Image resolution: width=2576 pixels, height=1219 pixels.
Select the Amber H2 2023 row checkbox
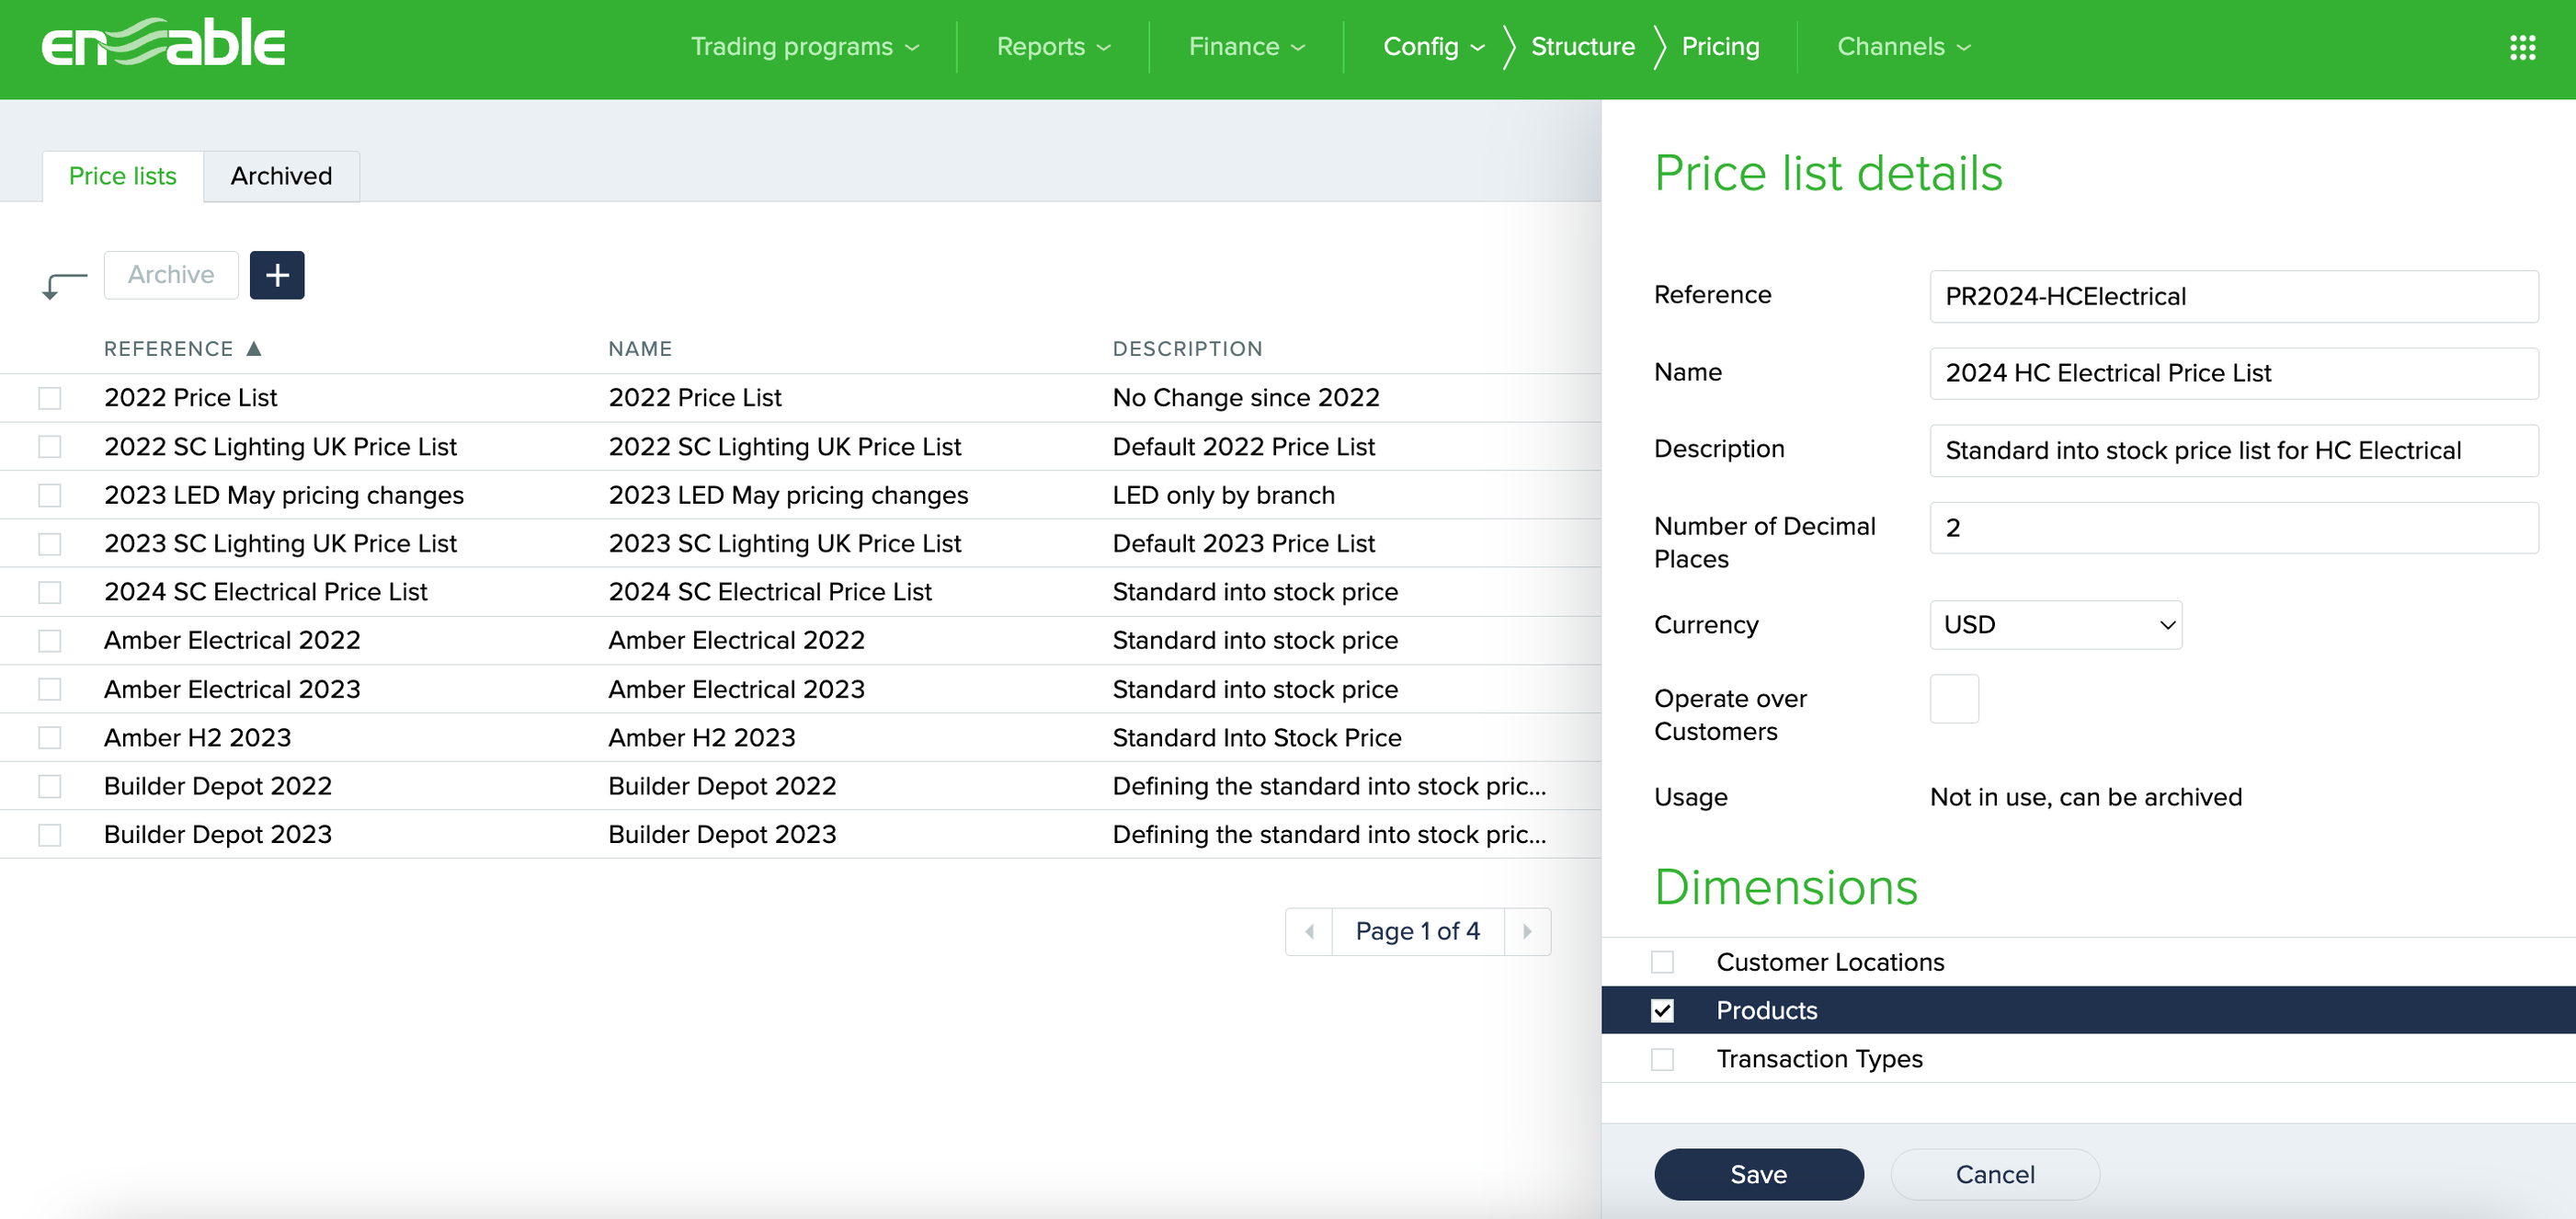coord(50,738)
